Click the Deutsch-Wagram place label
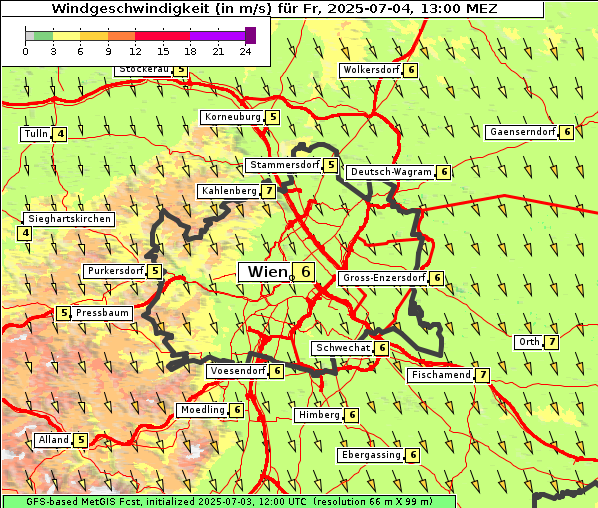598x508 pixels. tap(391, 172)
